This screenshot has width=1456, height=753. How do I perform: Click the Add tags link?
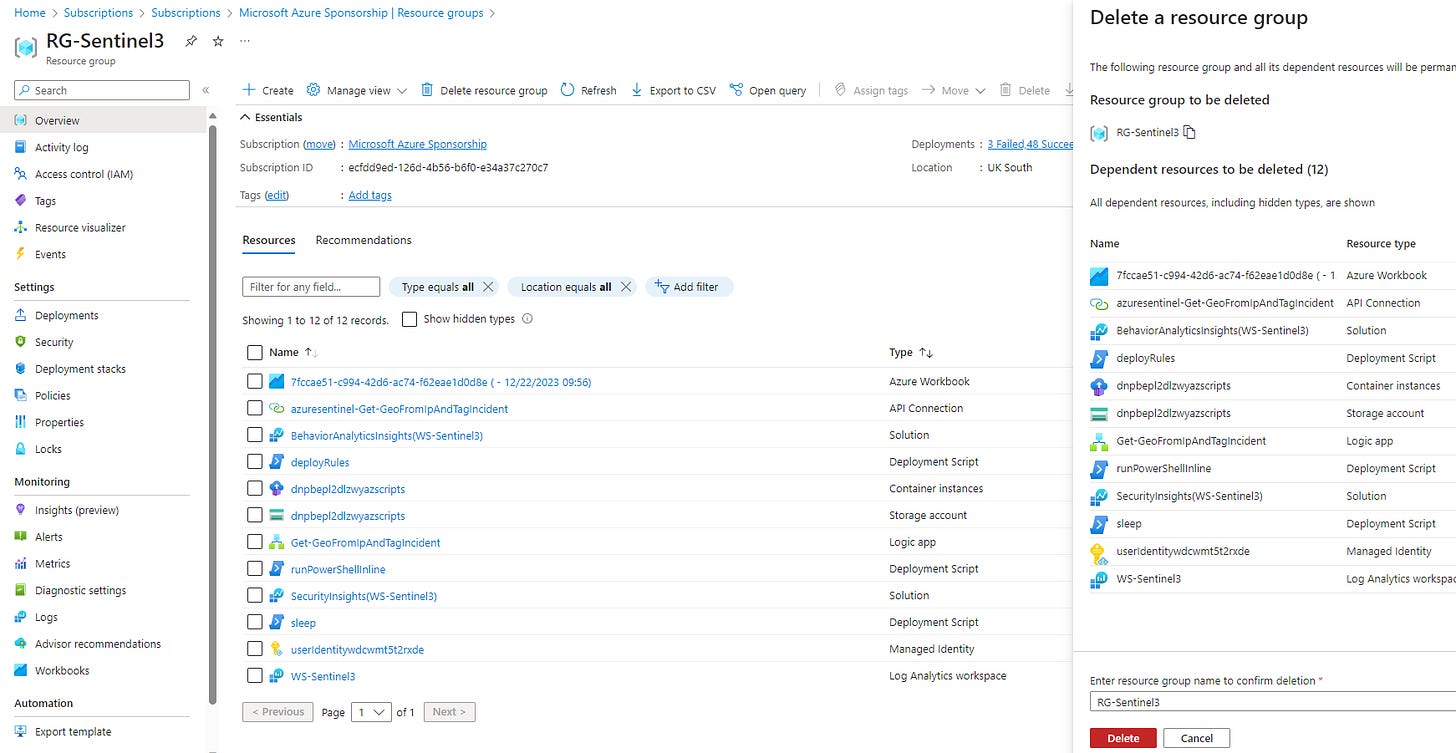[370, 195]
